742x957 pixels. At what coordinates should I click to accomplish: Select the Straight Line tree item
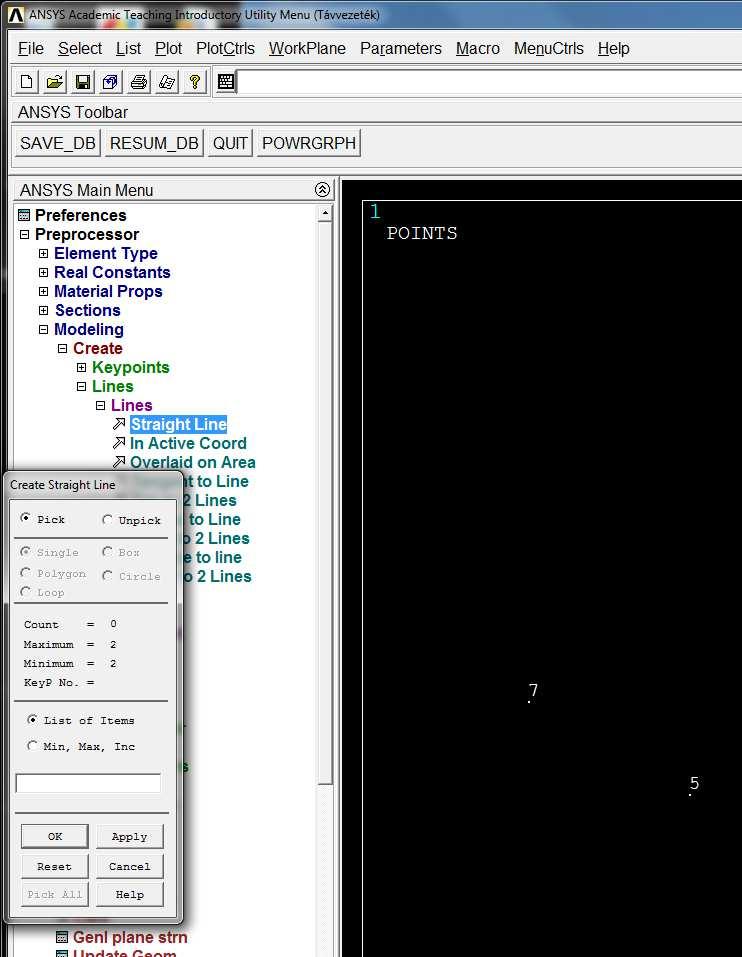178,424
